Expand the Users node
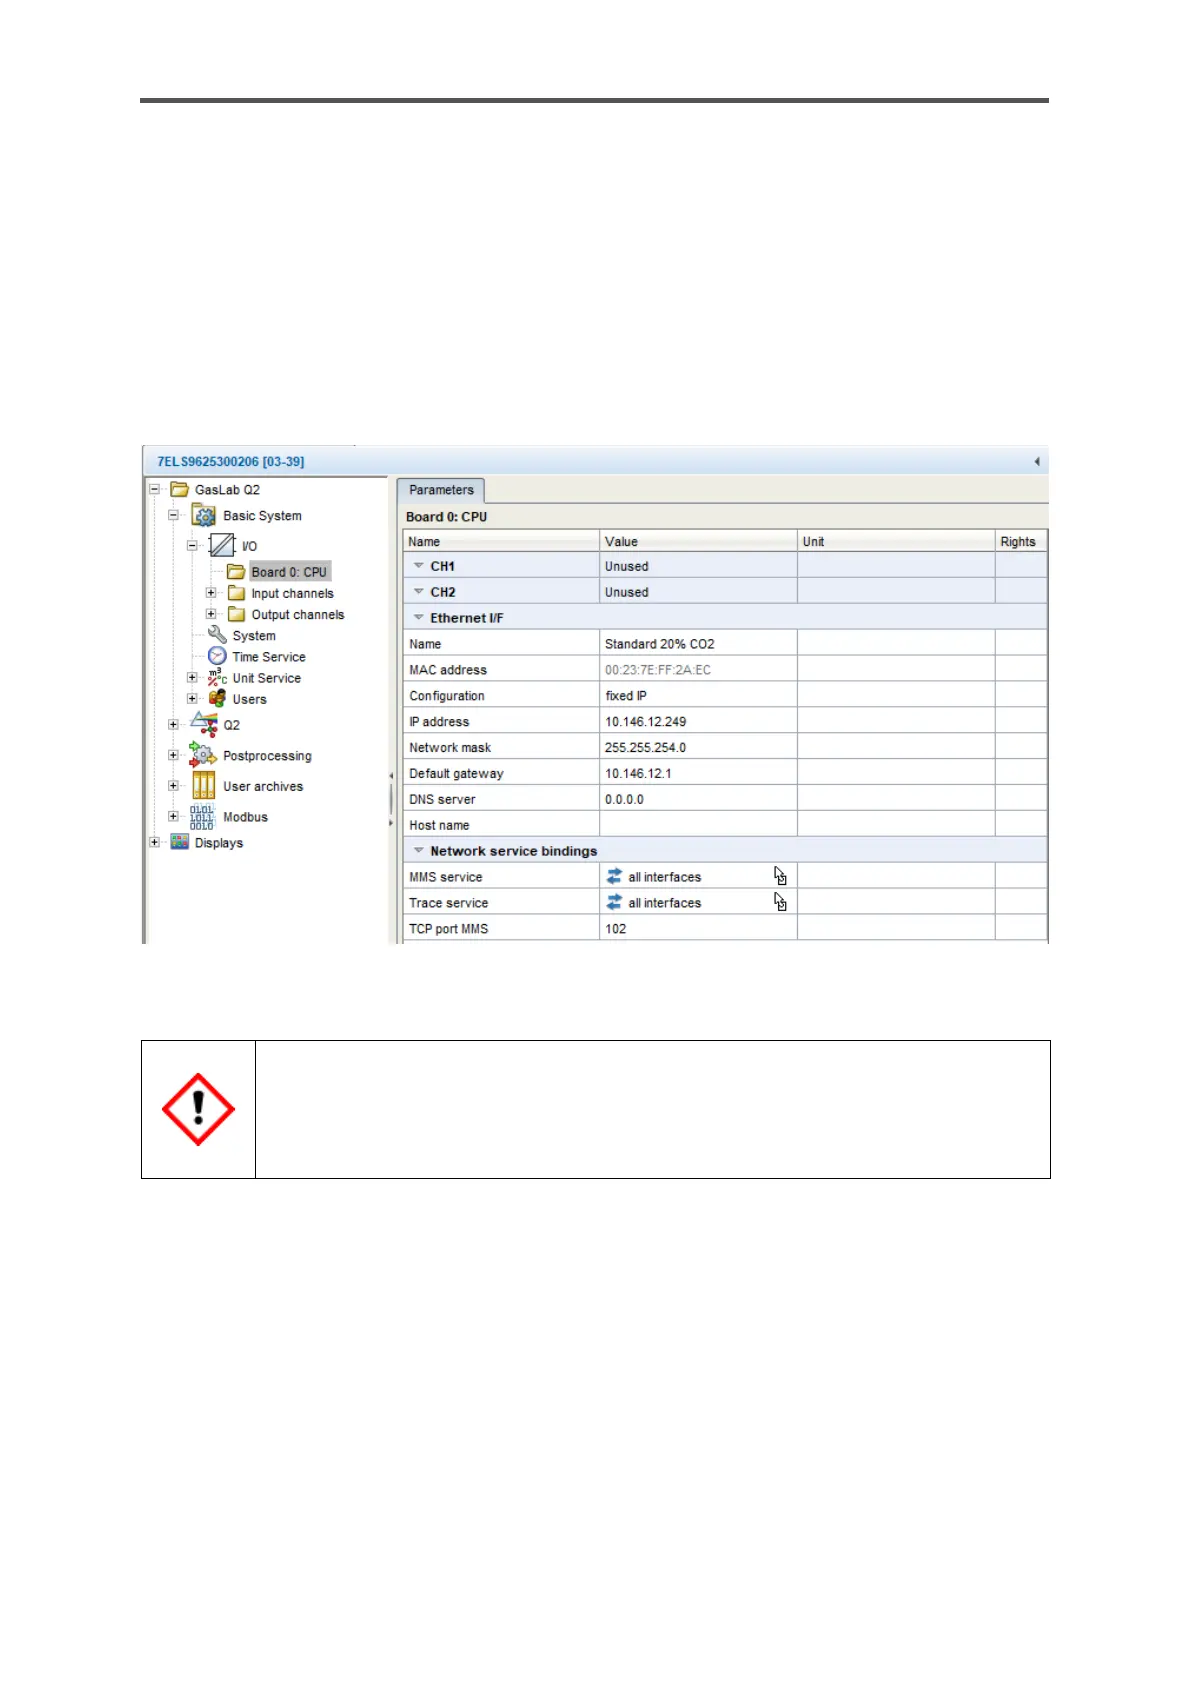The height and width of the screenshot is (1684, 1191). [192, 698]
